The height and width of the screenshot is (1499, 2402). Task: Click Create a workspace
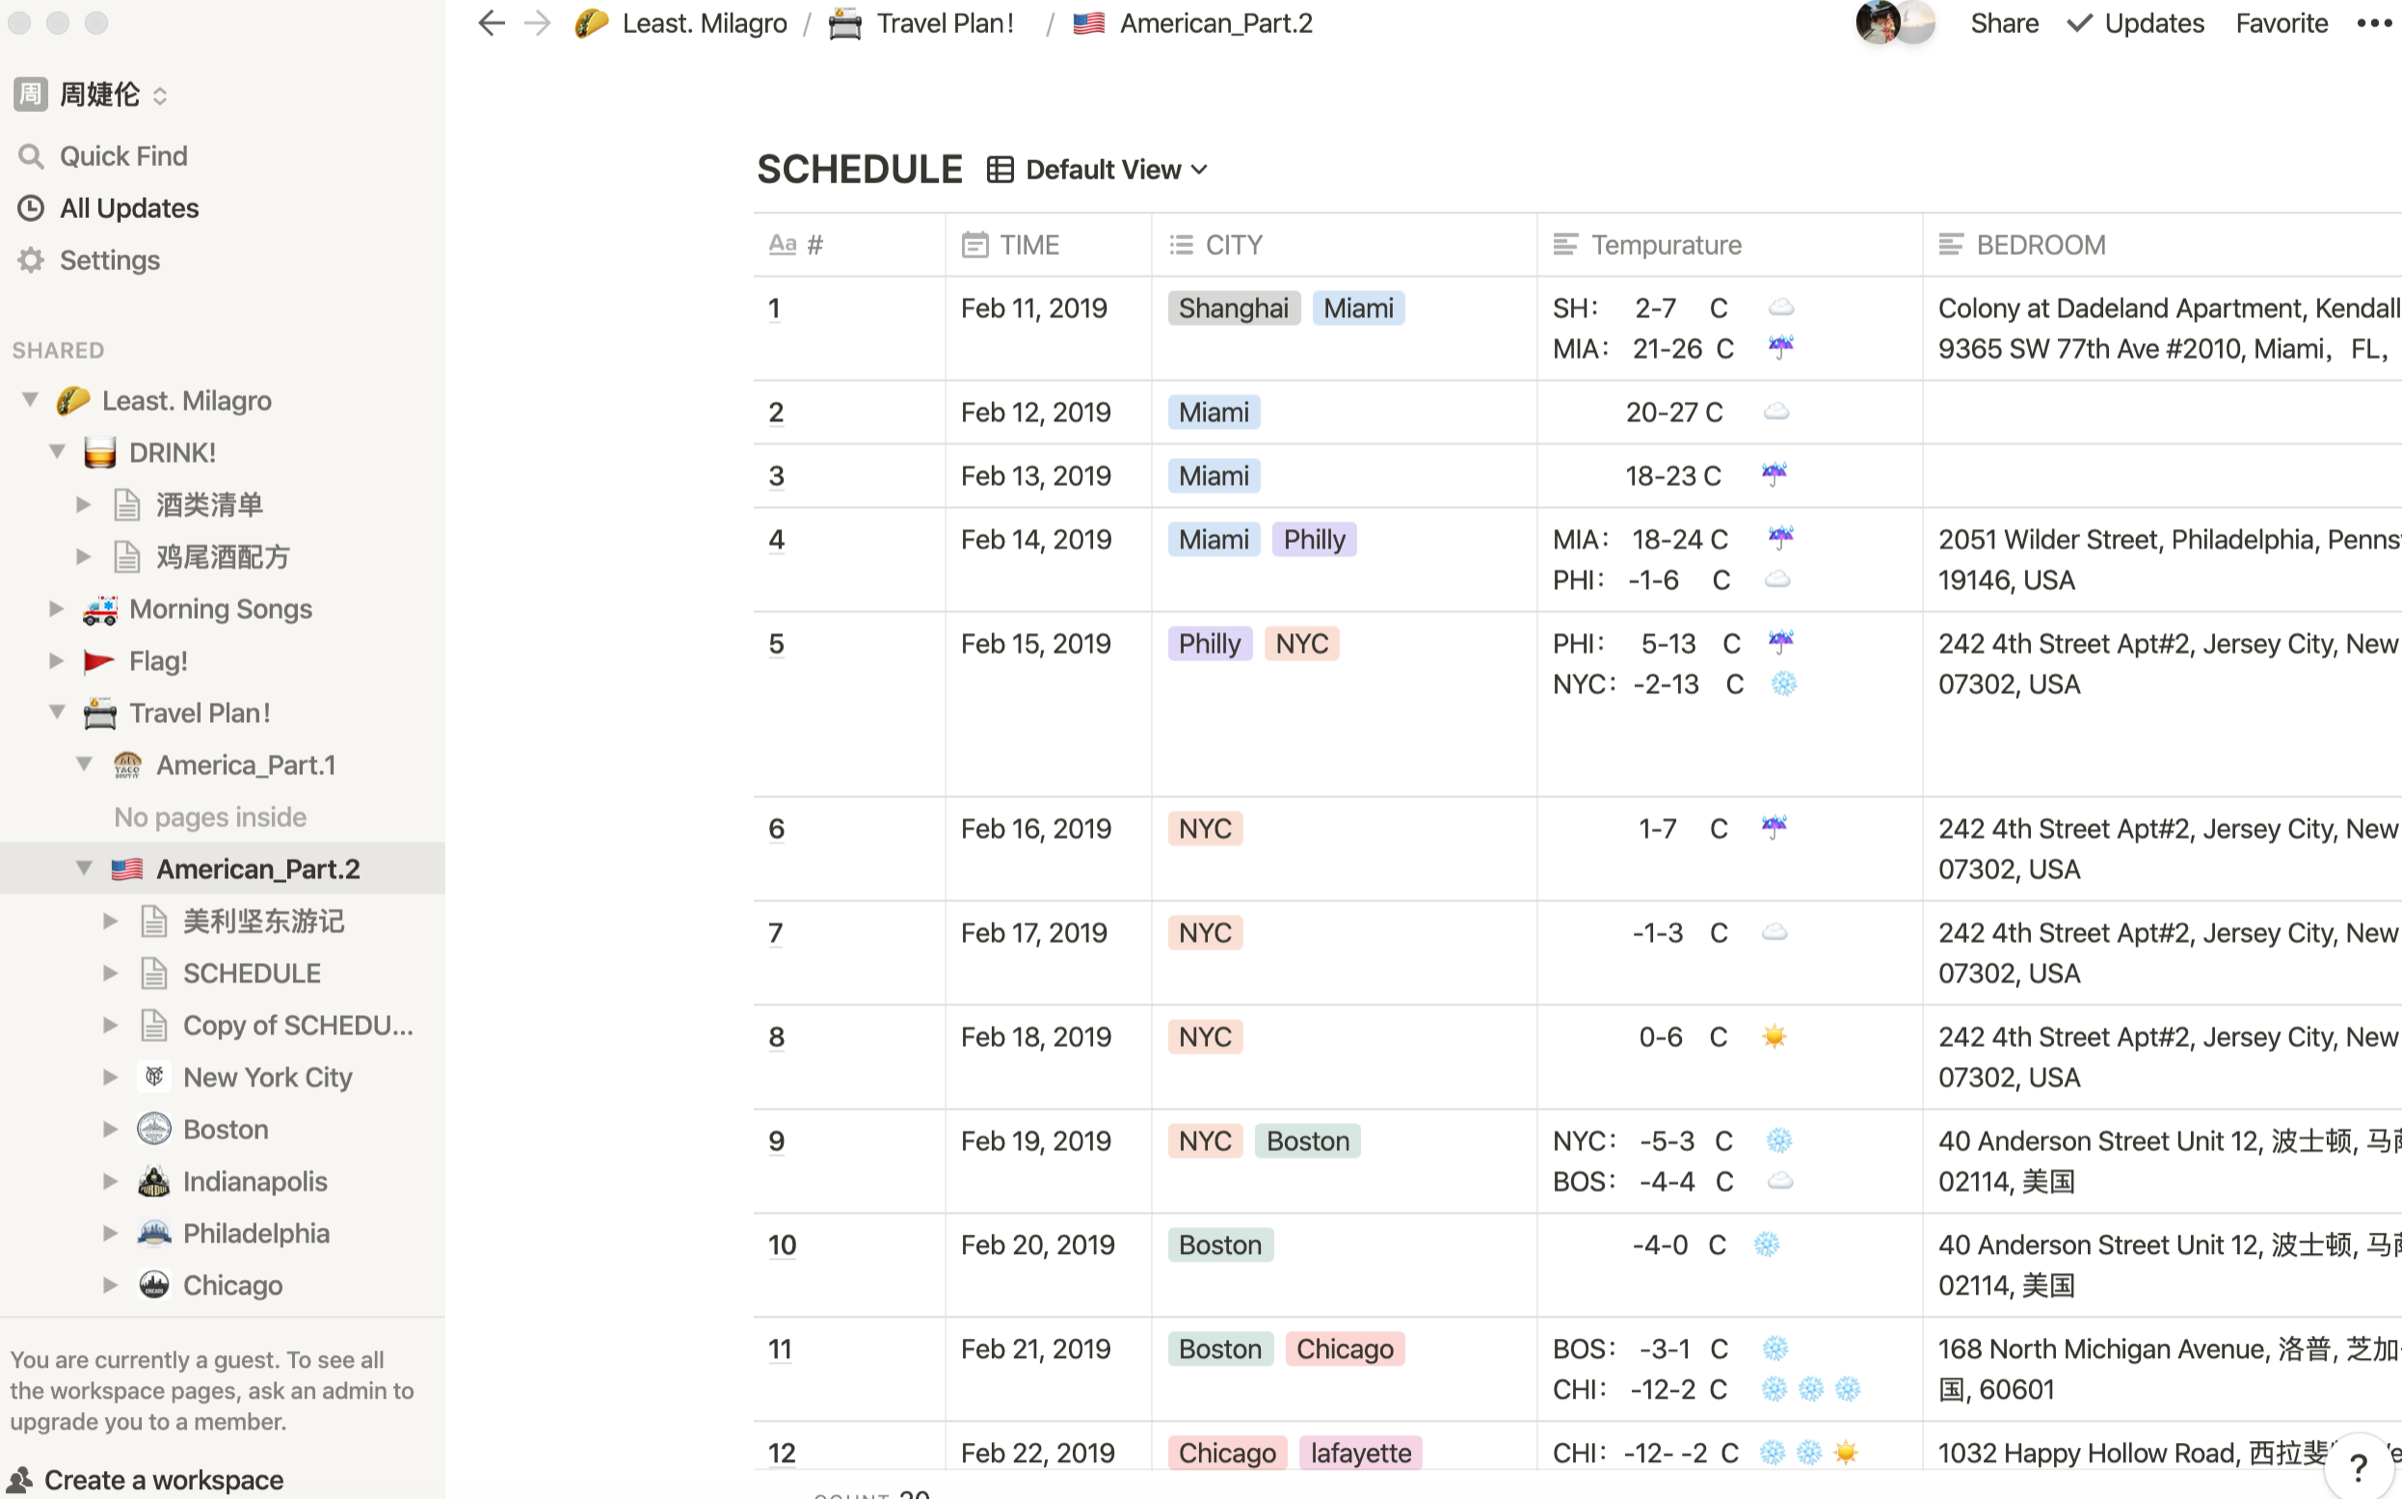point(163,1479)
